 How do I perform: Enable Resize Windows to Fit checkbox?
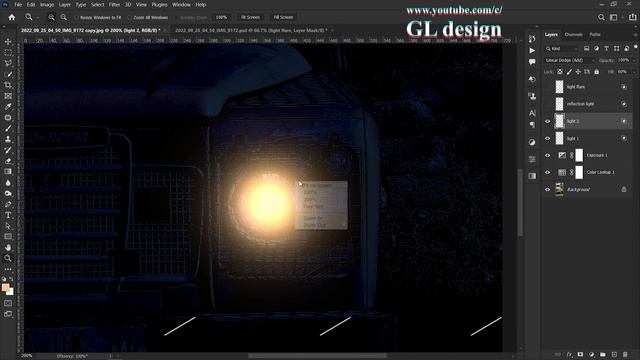[76, 18]
